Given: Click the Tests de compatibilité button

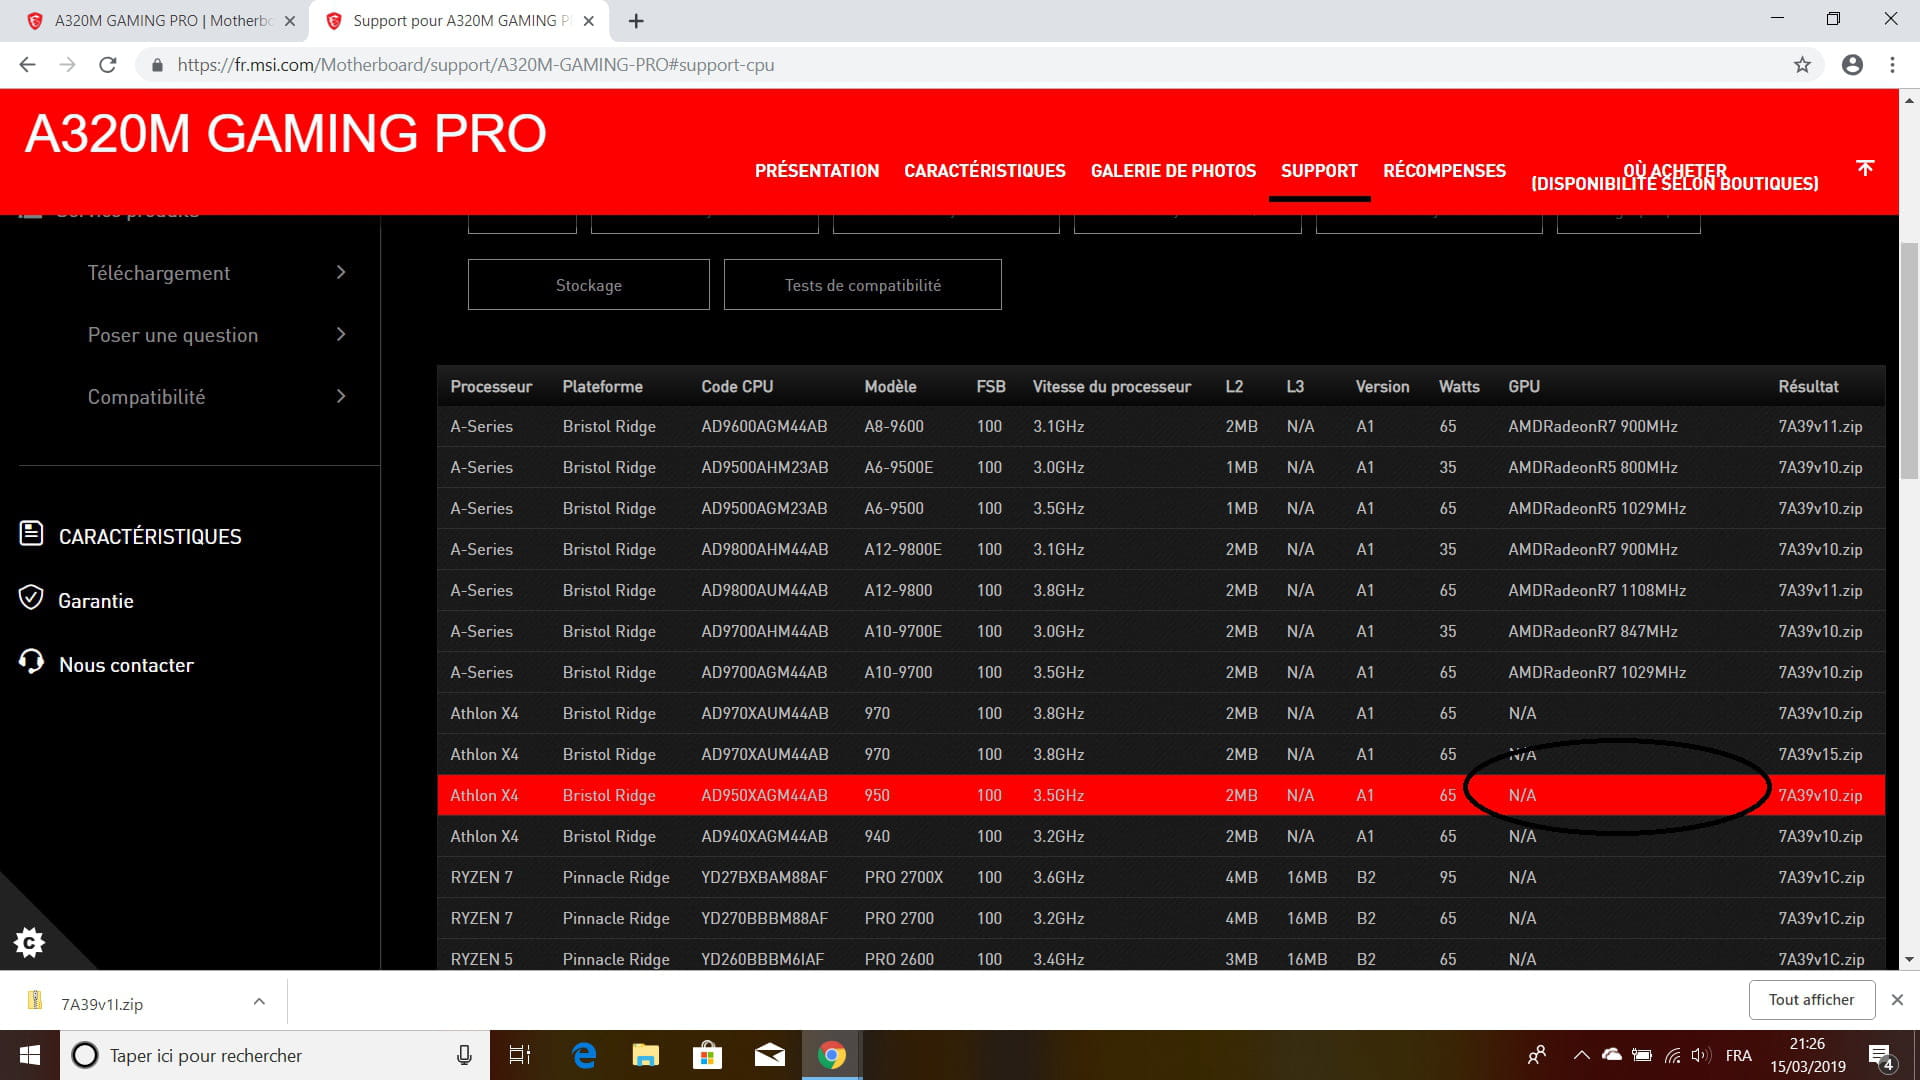Looking at the screenshot, I should pyautogui.click(x=863, y=285).
